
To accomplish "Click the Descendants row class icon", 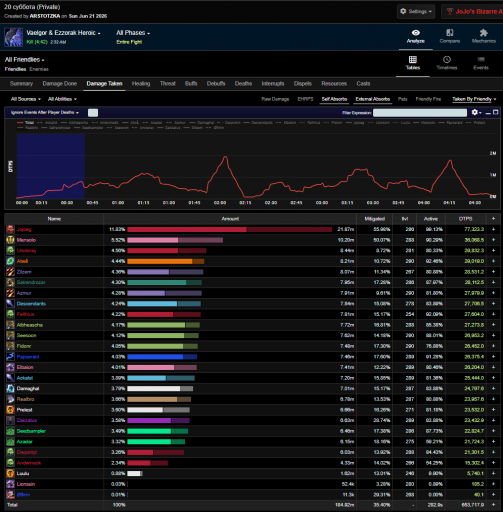I will [10, 304].
